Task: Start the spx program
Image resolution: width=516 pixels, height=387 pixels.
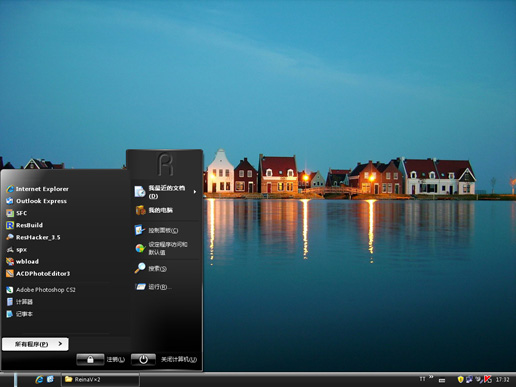Action: (17, 249)
